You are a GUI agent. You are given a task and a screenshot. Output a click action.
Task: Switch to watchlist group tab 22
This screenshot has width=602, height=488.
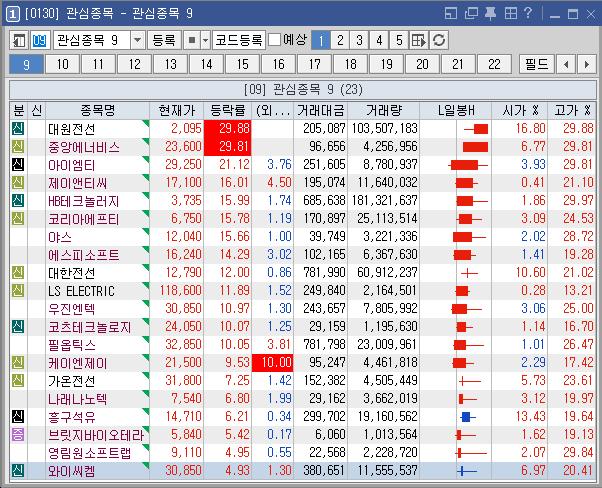[x=494, y=64]
